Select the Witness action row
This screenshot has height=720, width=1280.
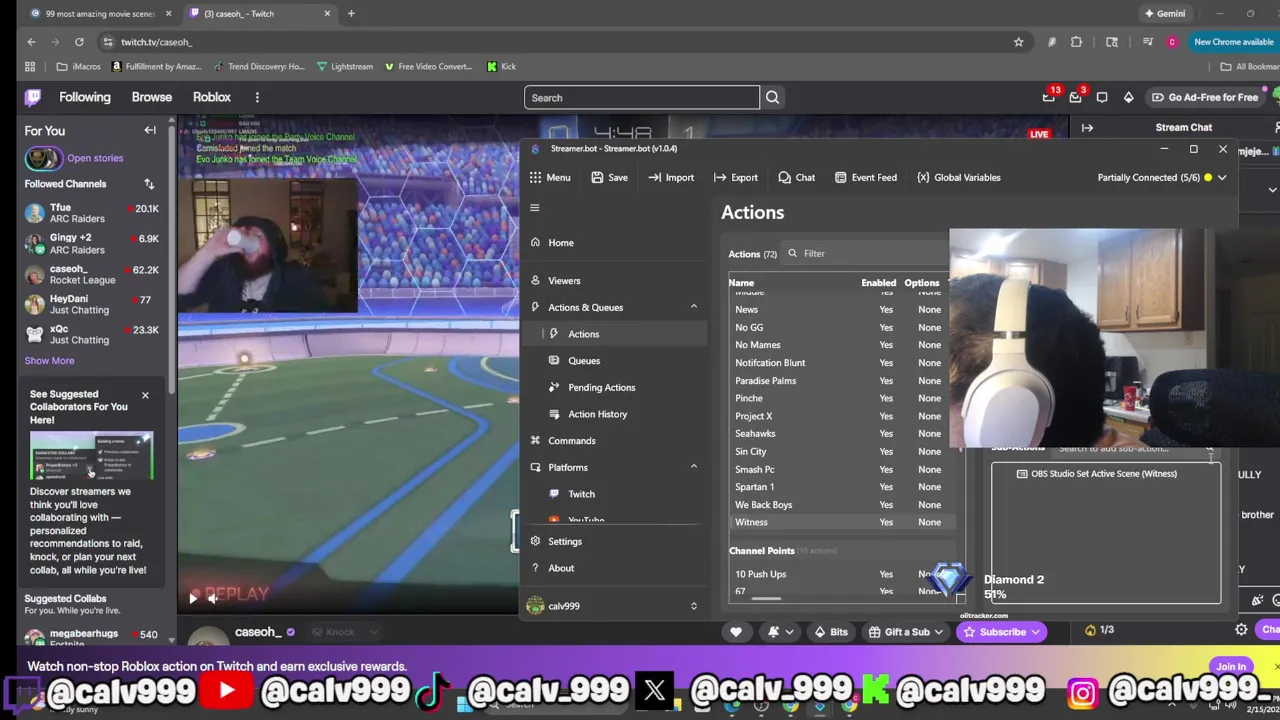click(x=840, y=522)
